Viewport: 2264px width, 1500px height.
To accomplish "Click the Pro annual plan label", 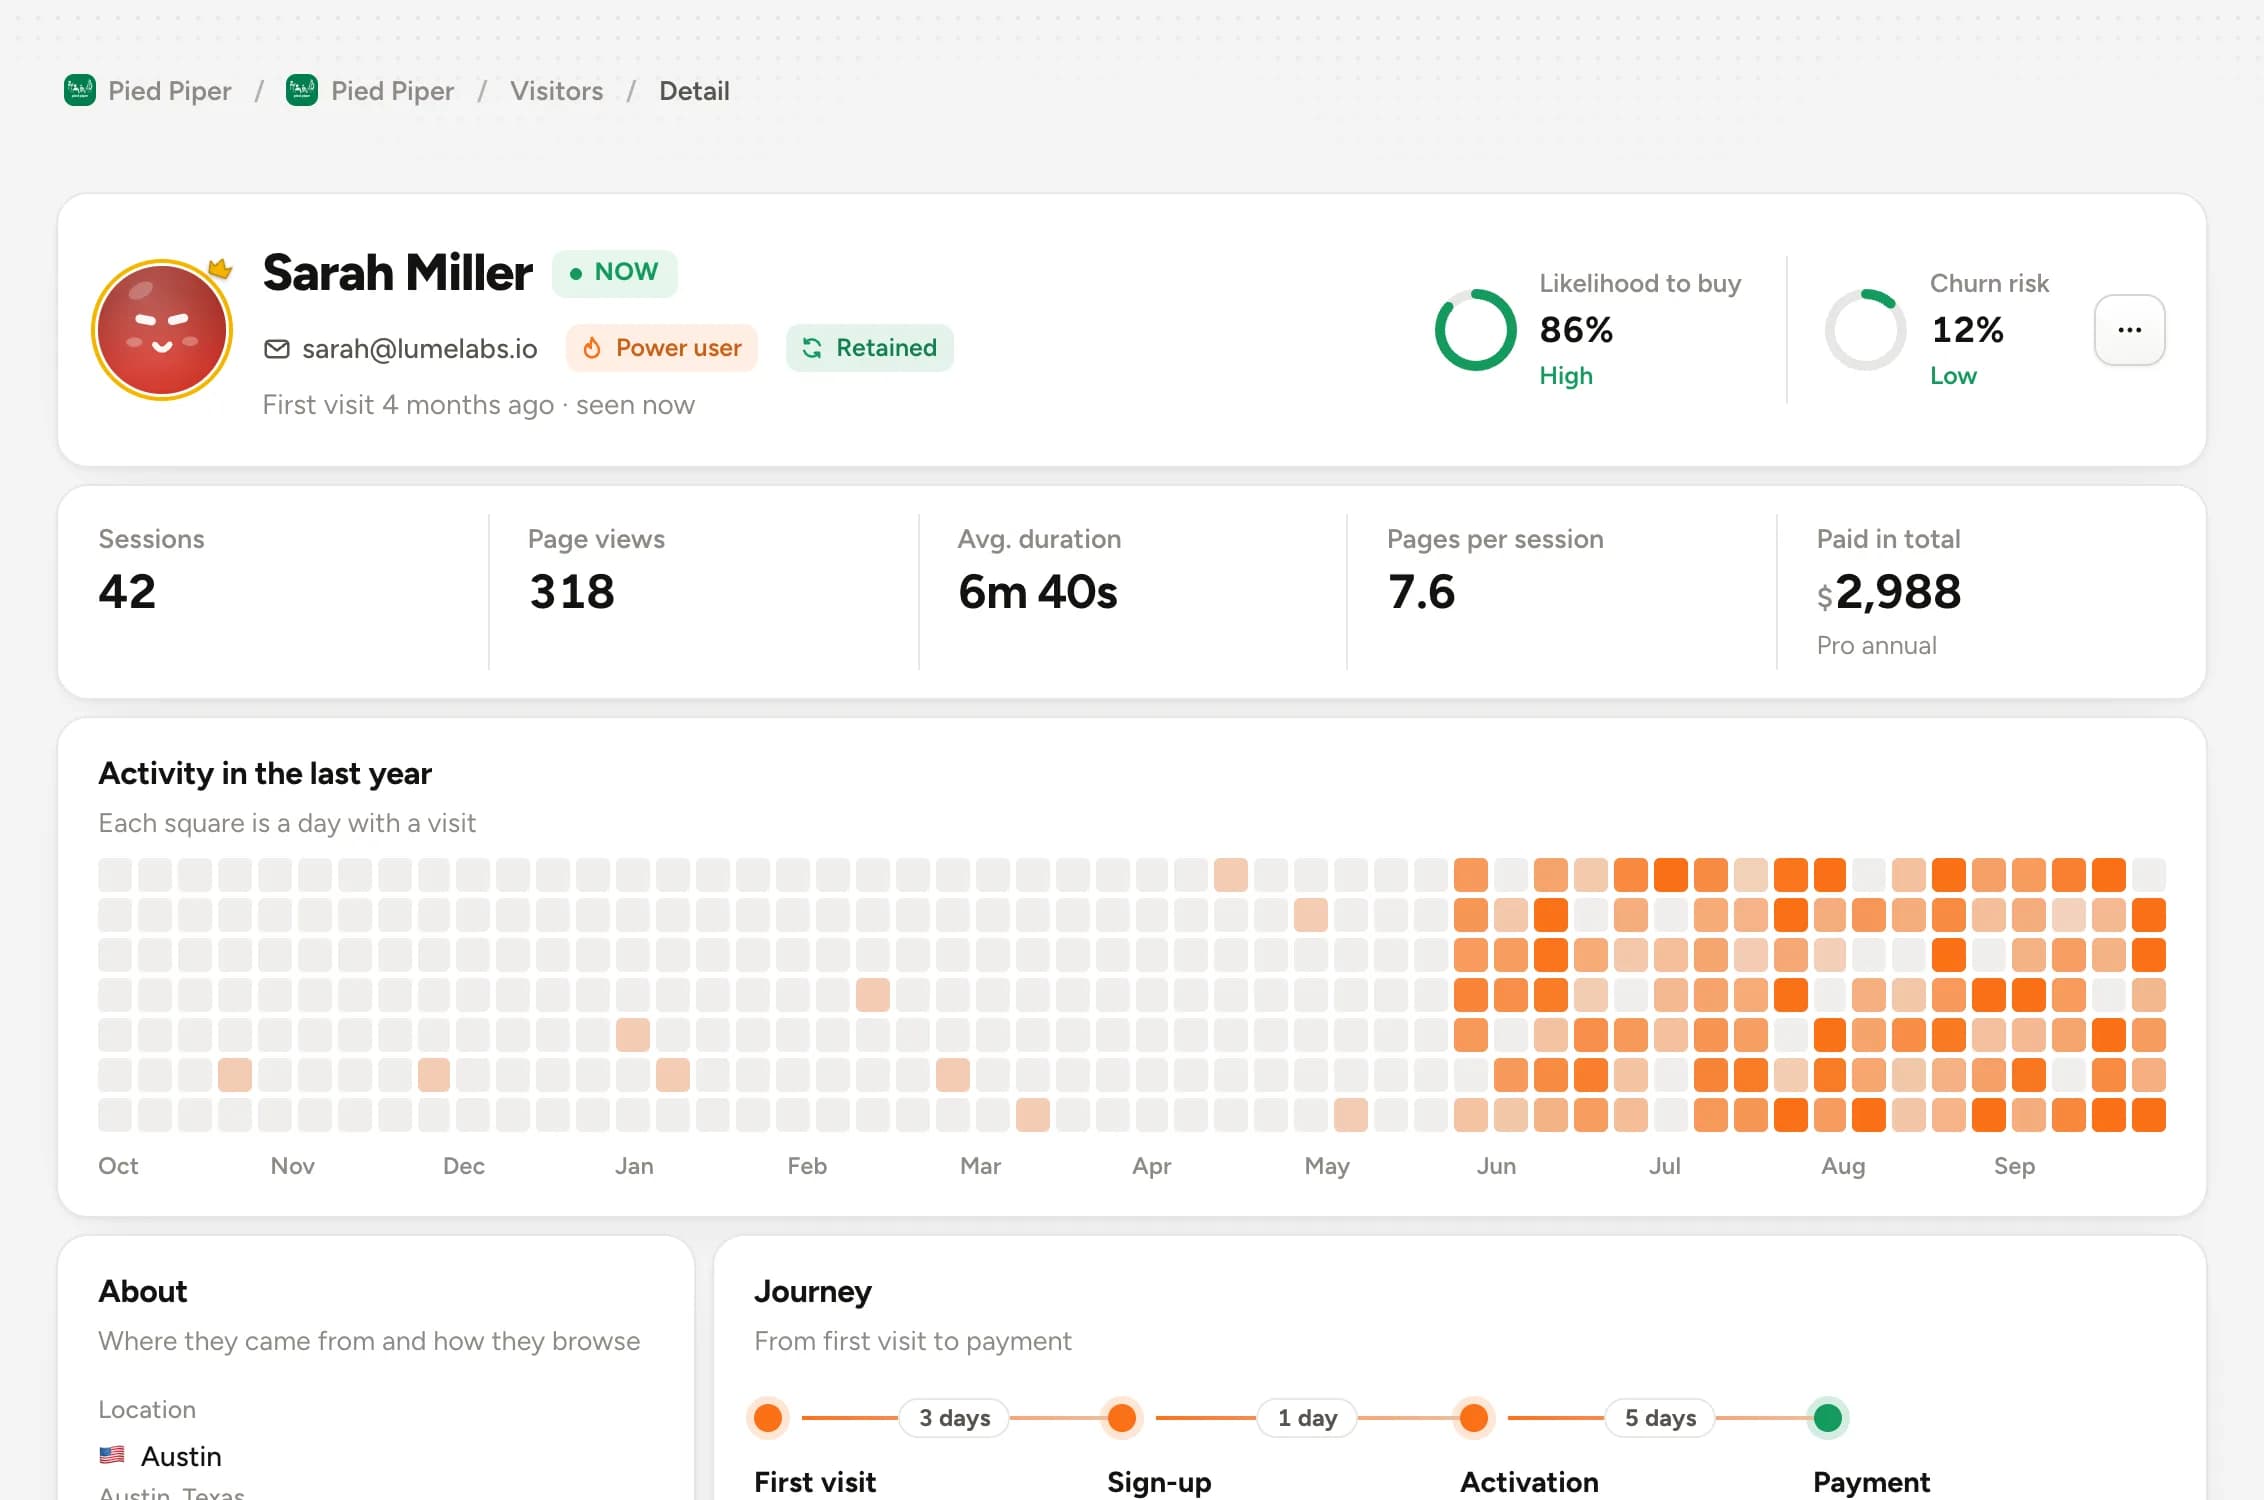I will 1877,646.
